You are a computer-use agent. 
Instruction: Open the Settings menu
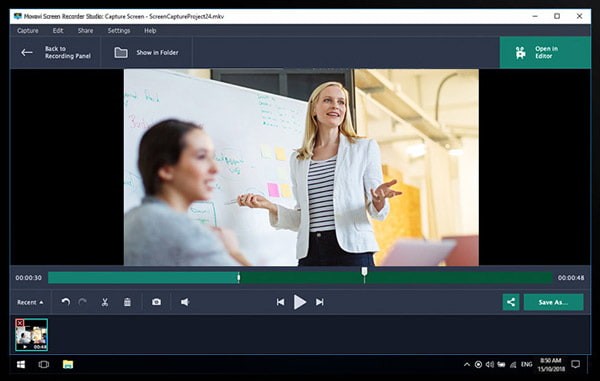coord(119,31)
